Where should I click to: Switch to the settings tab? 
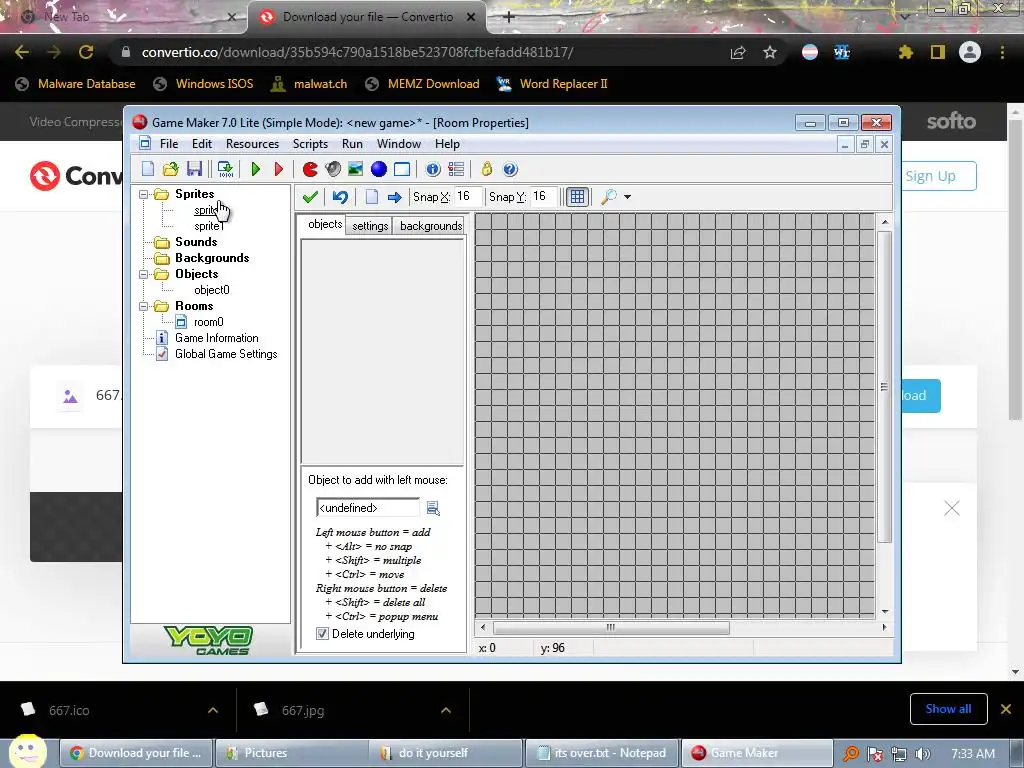tap(370, 225)
